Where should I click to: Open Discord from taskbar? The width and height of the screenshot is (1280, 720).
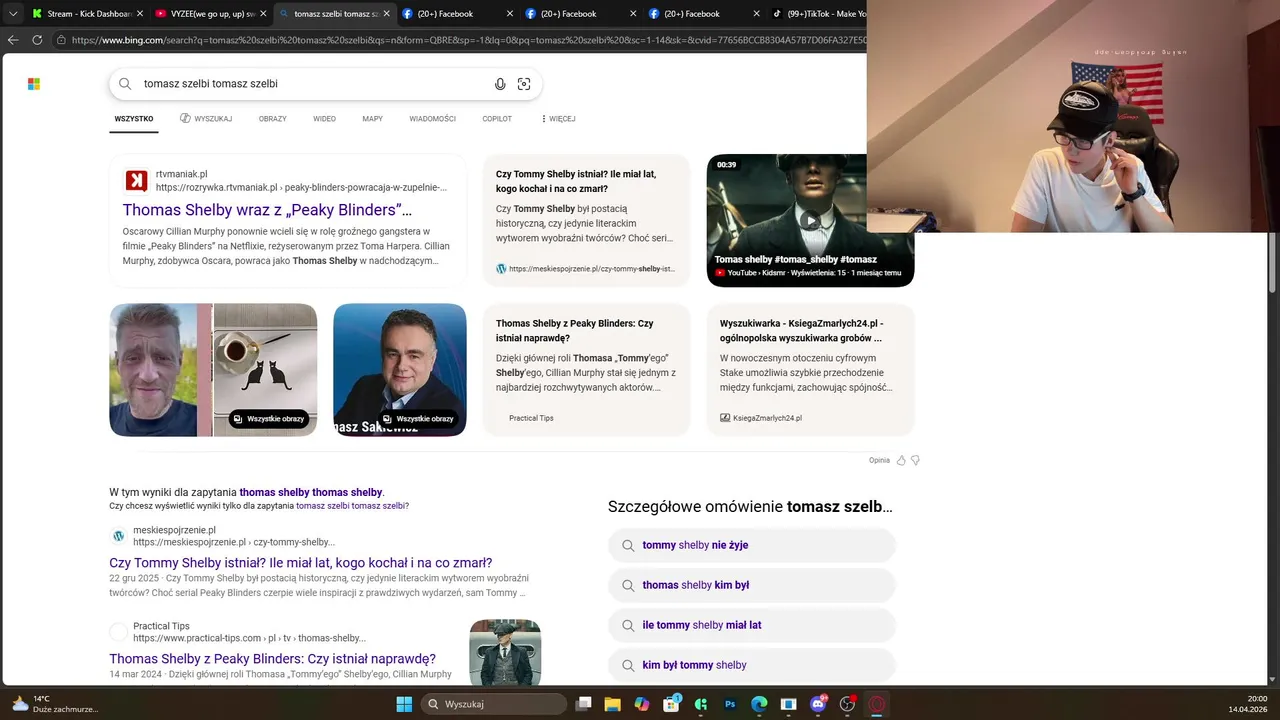818,704
